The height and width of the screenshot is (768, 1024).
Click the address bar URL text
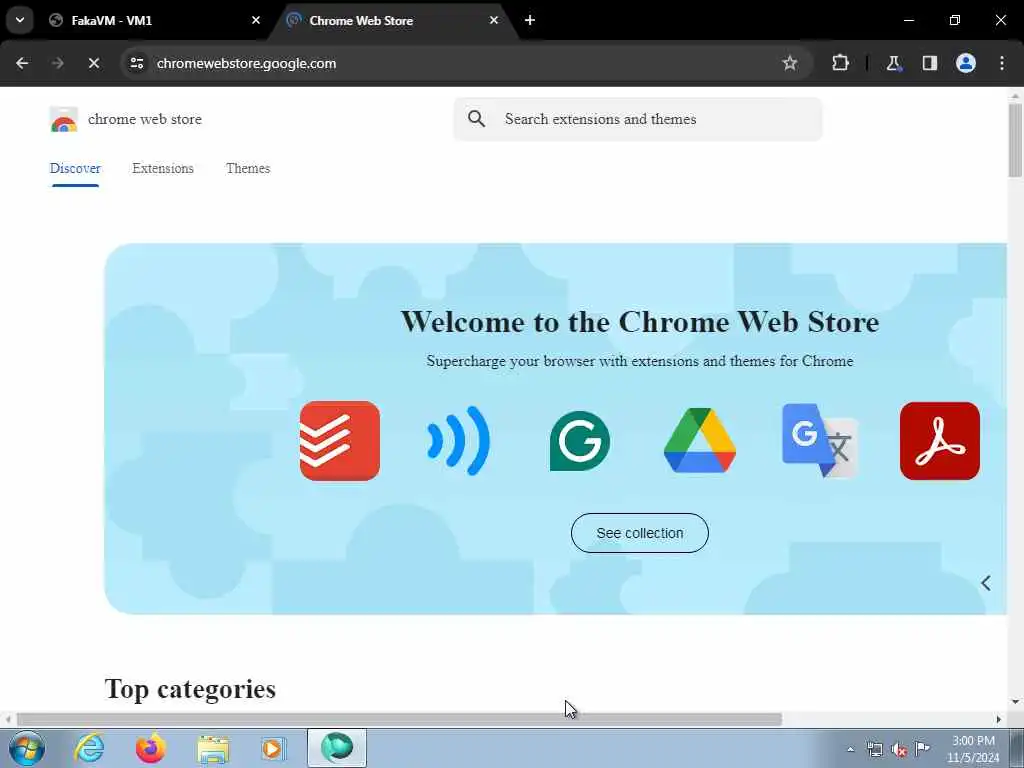(246, 63)
